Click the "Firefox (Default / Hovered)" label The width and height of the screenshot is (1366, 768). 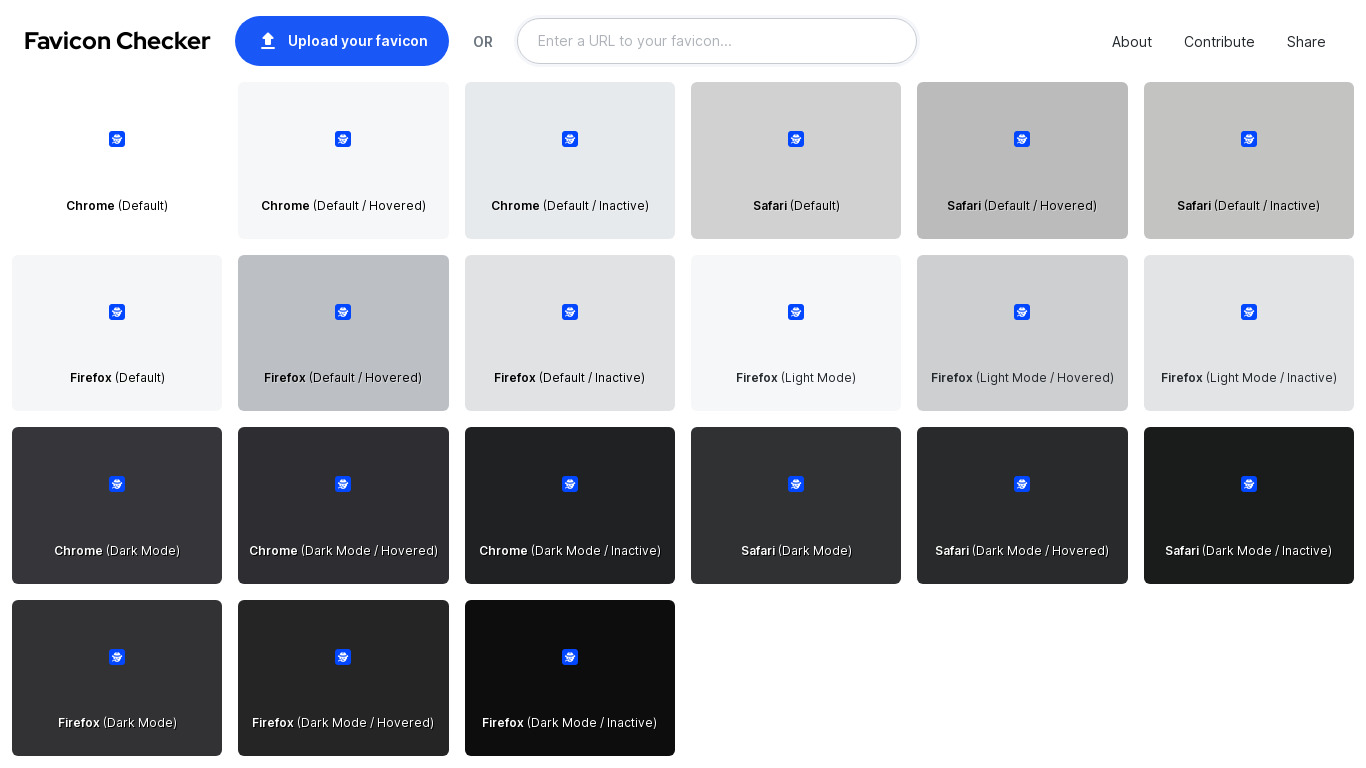point(343,378)
